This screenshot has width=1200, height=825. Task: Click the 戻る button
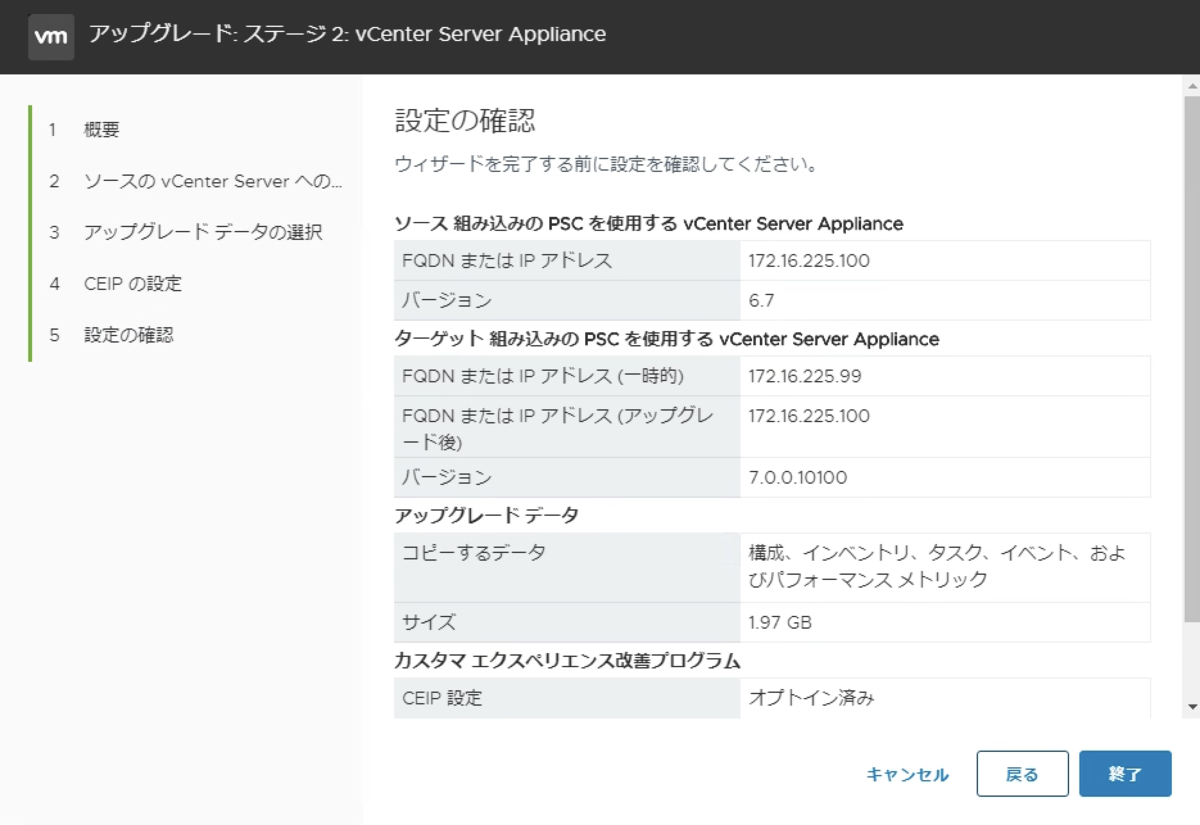1022,773
